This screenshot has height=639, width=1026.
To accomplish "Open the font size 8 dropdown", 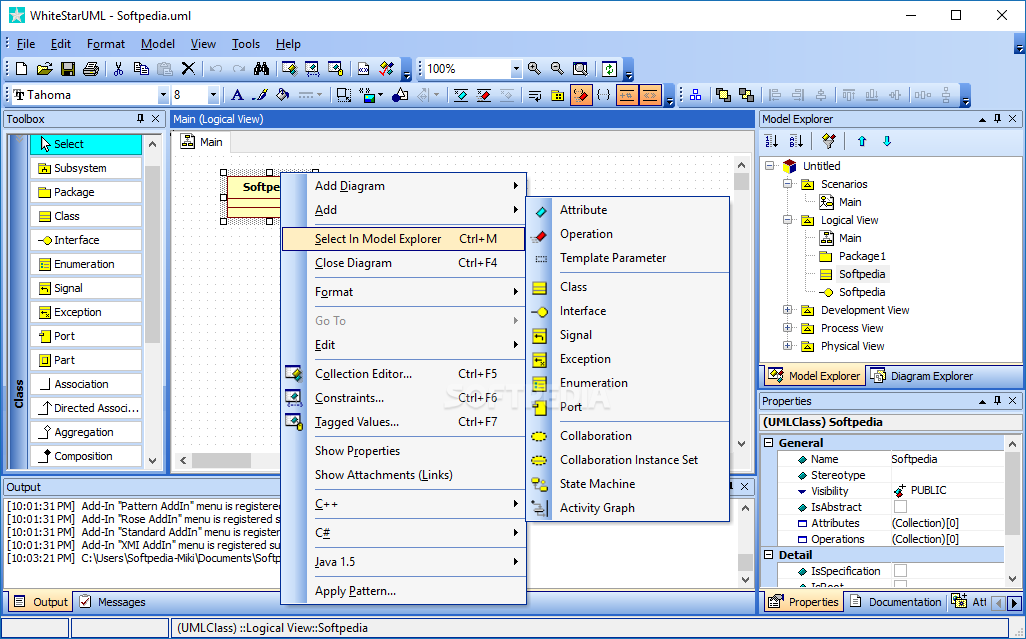I will (x=213, y=95).
